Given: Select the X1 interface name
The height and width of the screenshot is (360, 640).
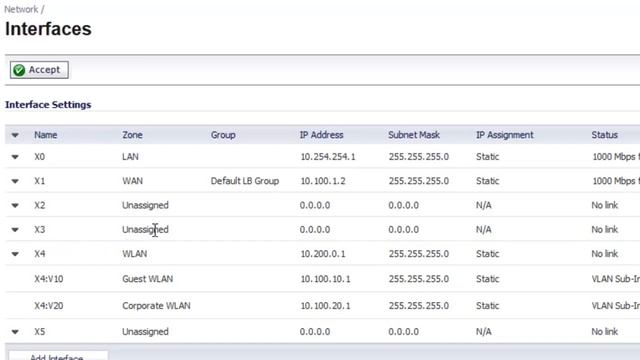Looking at the screenshot, I should point(40,181).
